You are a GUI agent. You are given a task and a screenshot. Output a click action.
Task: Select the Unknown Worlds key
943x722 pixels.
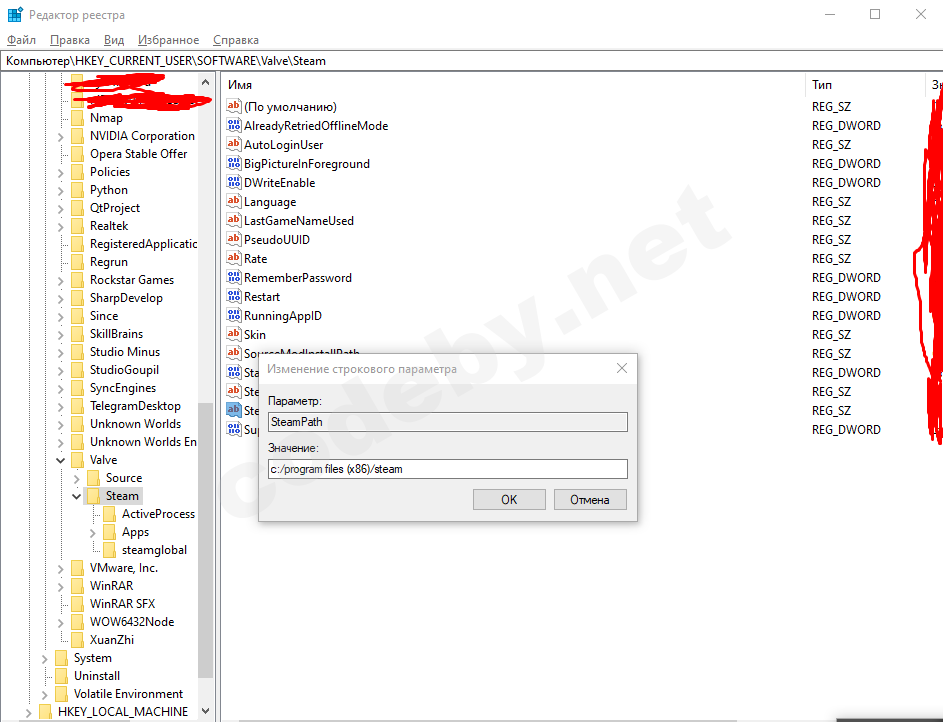click(x=135, y=424)
